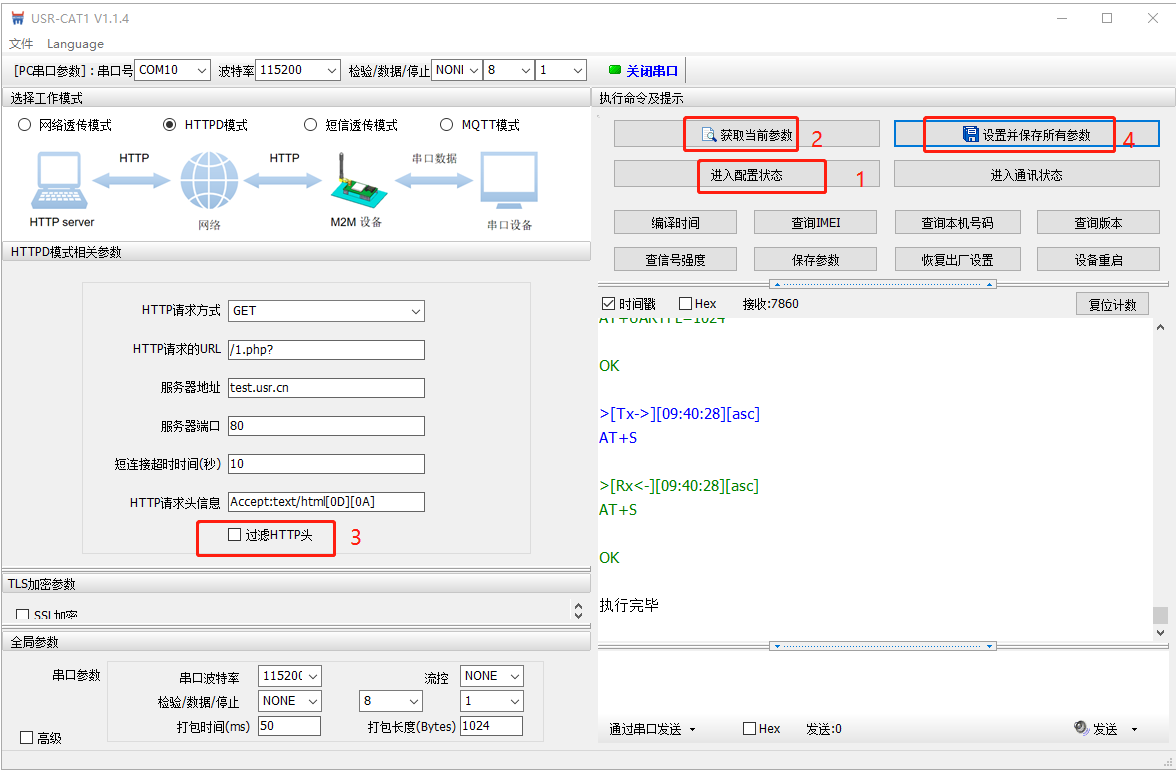
Task: Expand the HTTP请求方式 GET dropdown
Action: click(326, 311)
